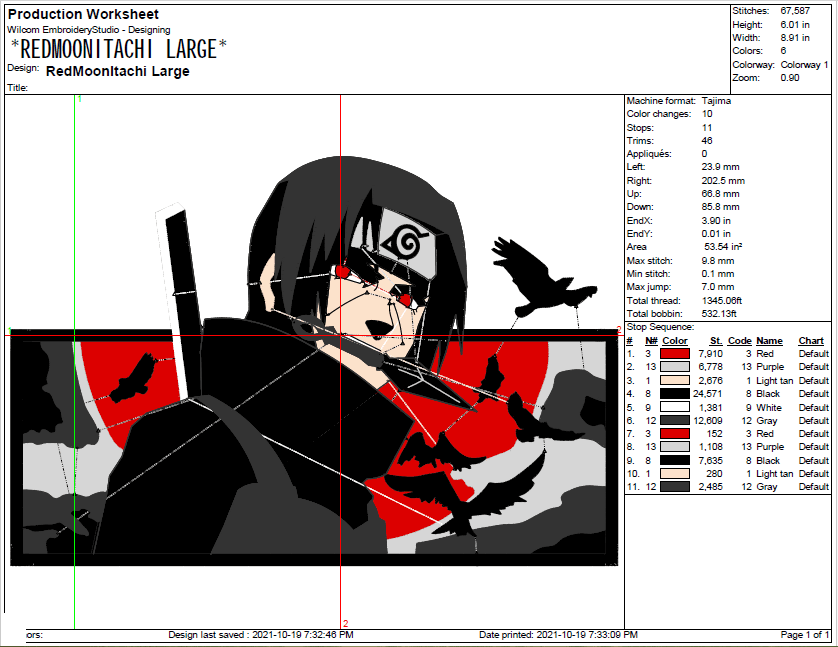Viewport: 838px width, 647px height.
Task: Pick the black swatch in stop row 9
Action: [674, 460]
